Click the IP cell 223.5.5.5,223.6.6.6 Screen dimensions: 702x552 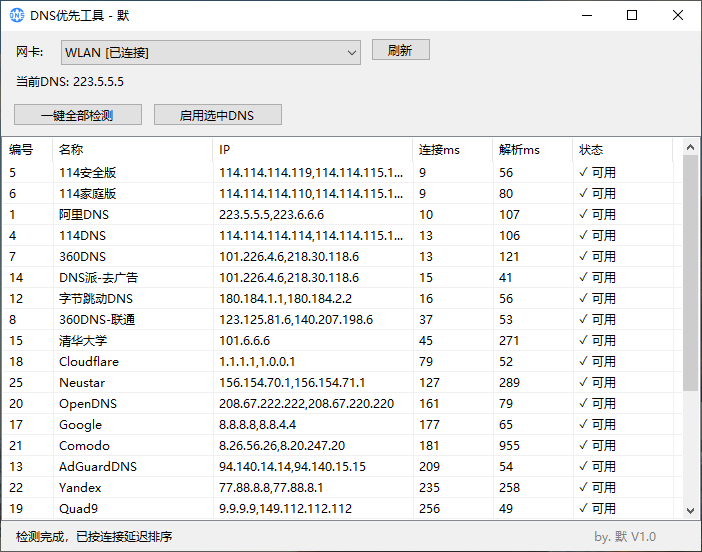click(271, 214)
